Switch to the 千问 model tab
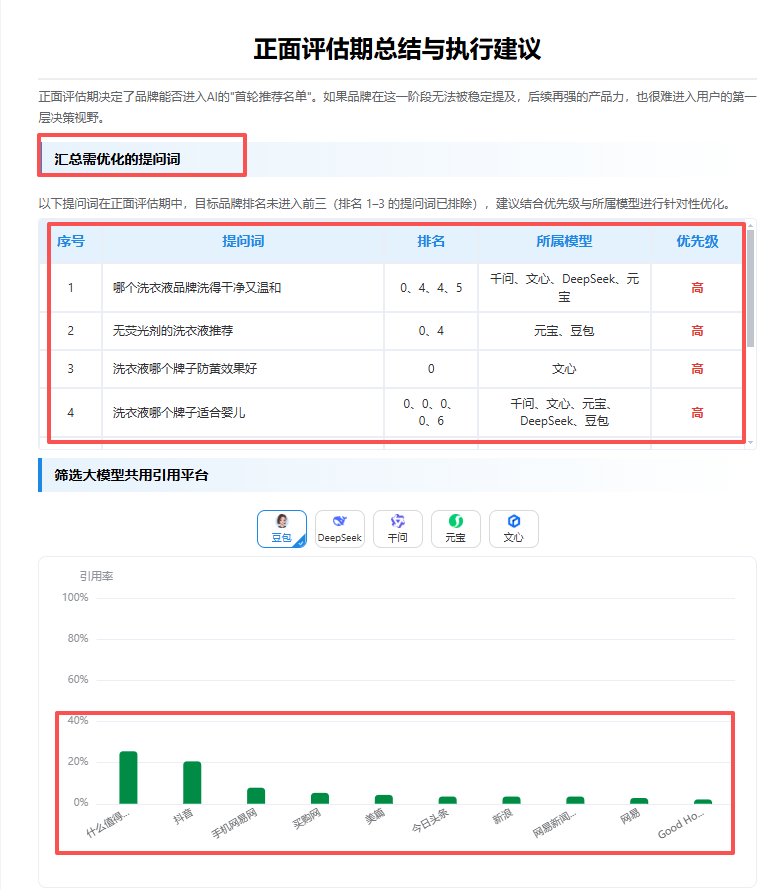The width and height of the screenshot is (760, 890). click(x=397, y=529)
